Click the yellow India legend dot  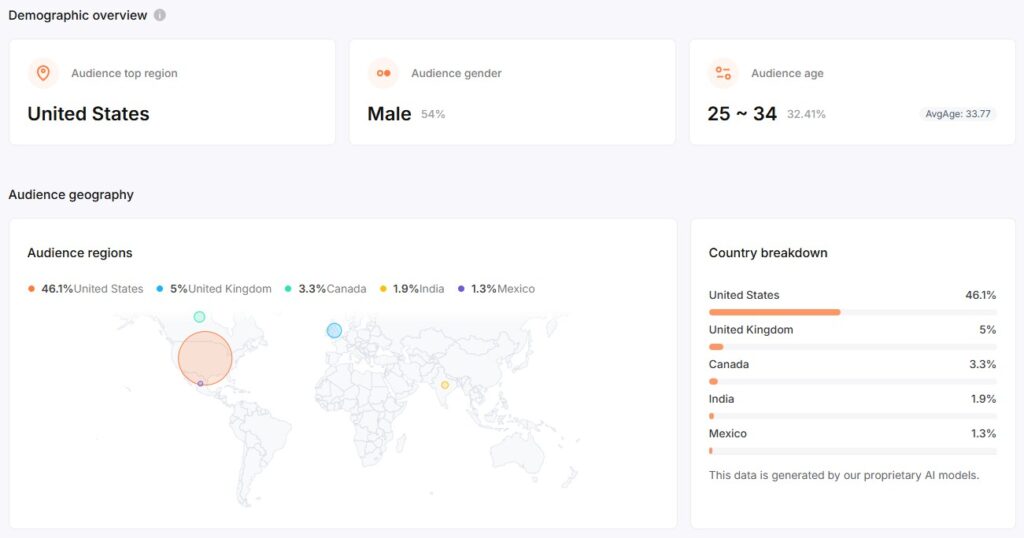(x=384, y=289)
